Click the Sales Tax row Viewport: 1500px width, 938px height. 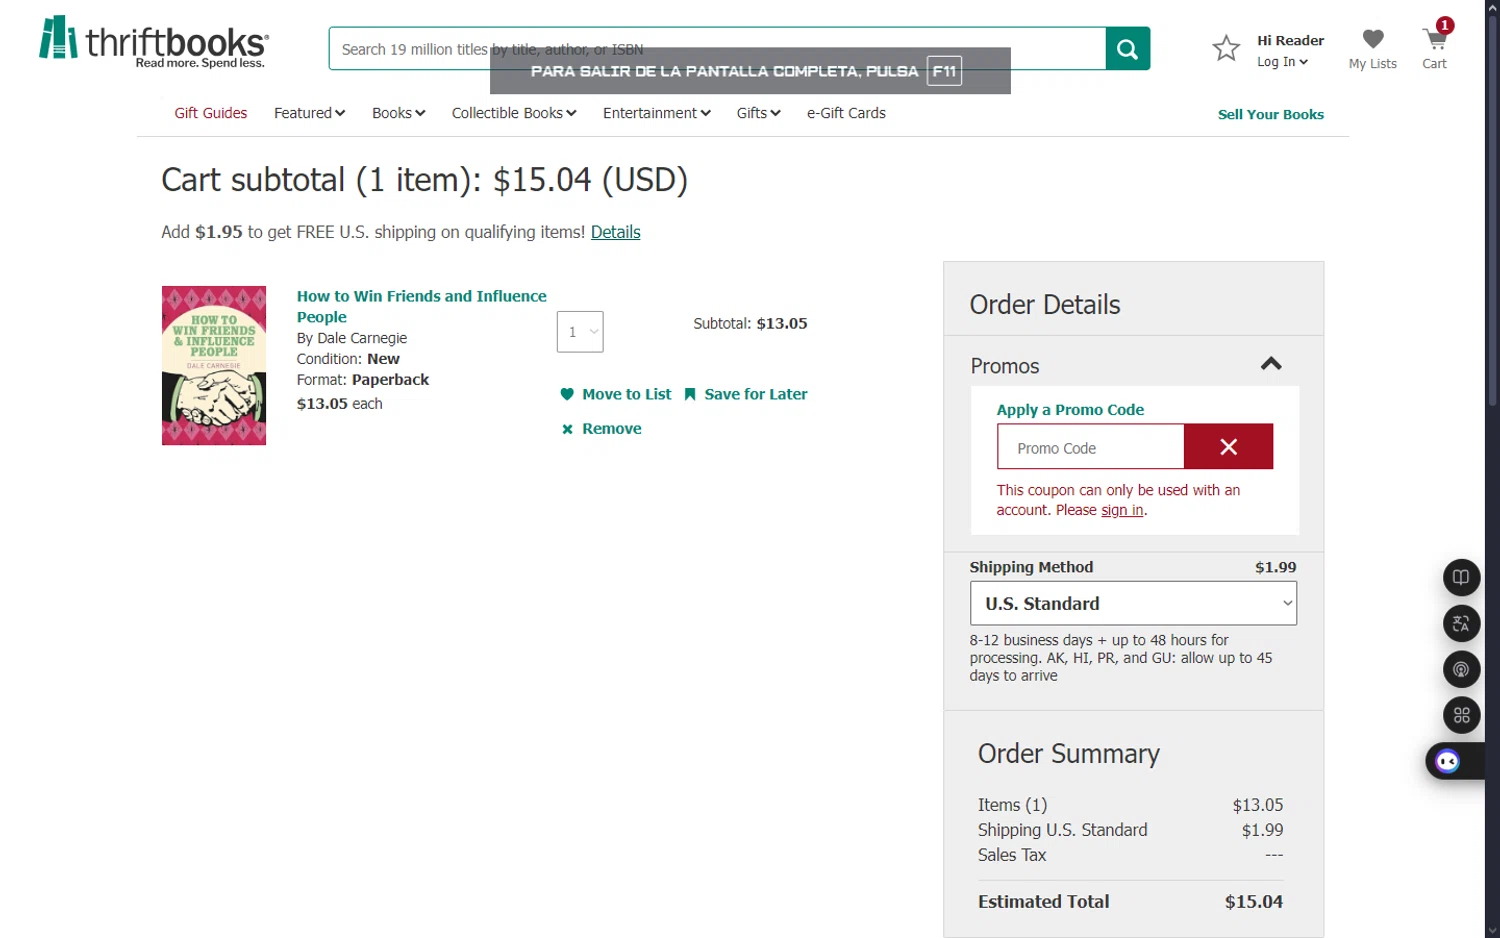[1130, 855]
